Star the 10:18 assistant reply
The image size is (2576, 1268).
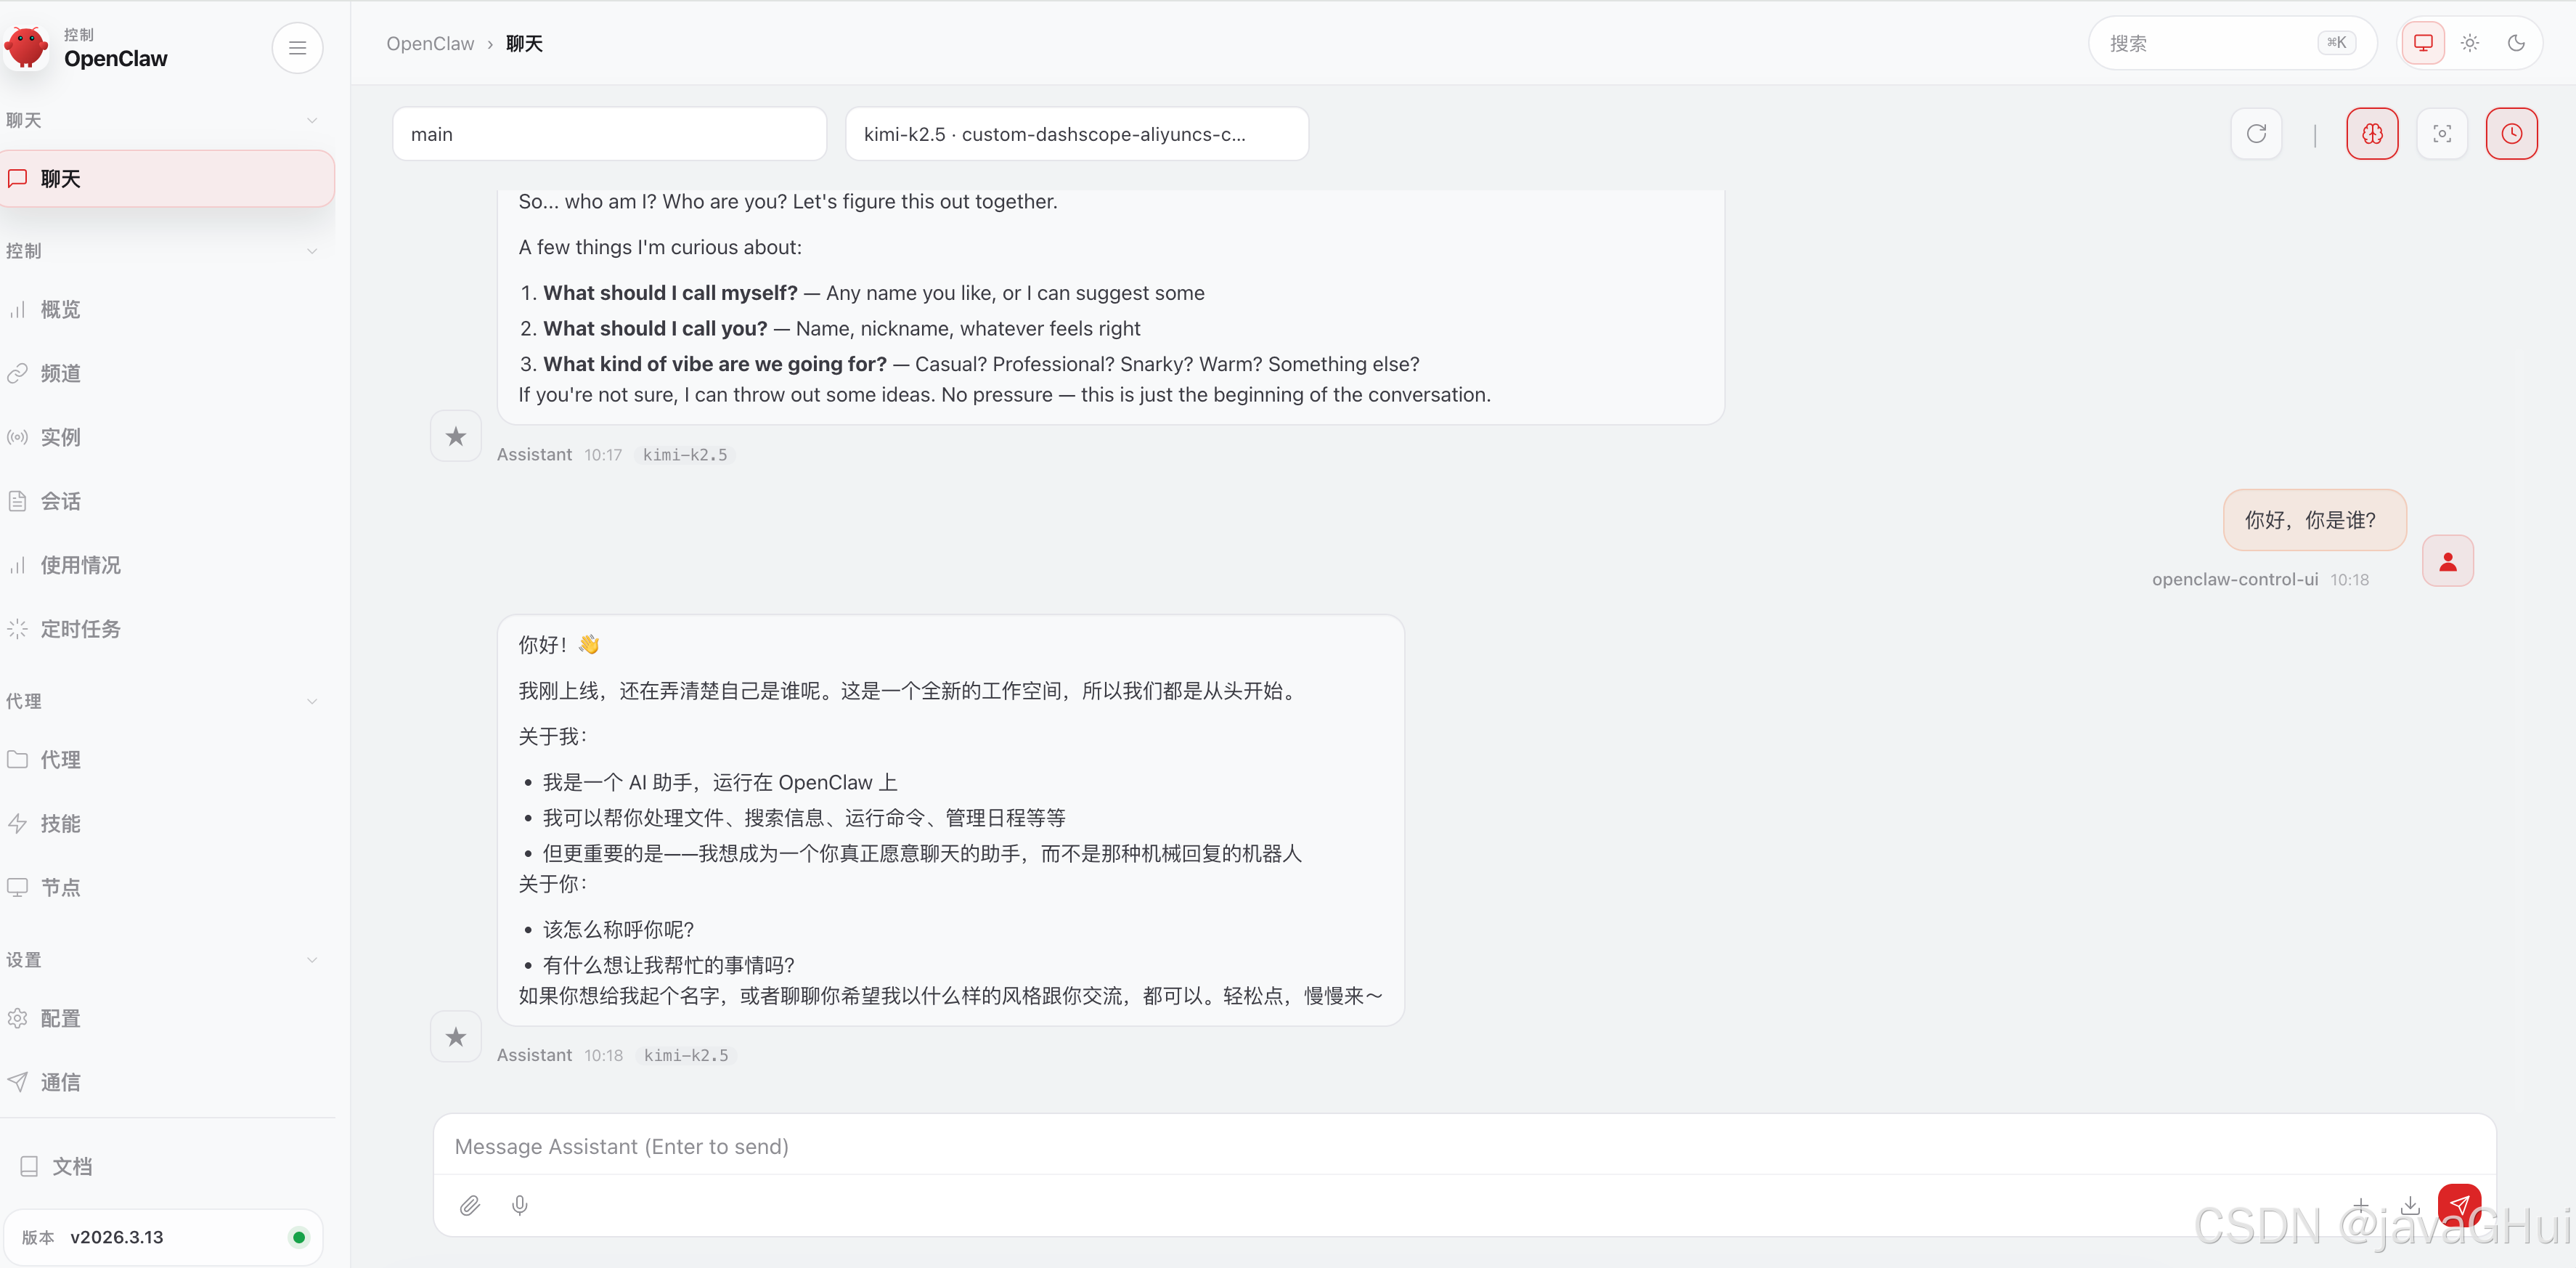[456, 1036]
